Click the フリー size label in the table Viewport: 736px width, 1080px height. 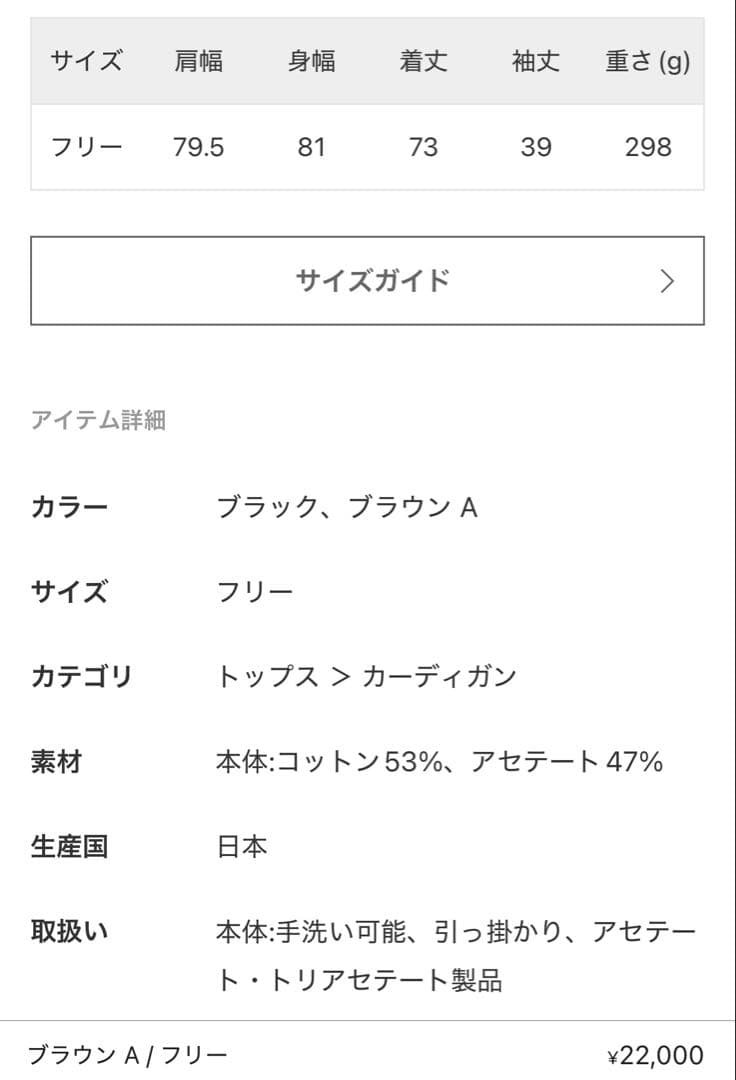tap(85, 147)
